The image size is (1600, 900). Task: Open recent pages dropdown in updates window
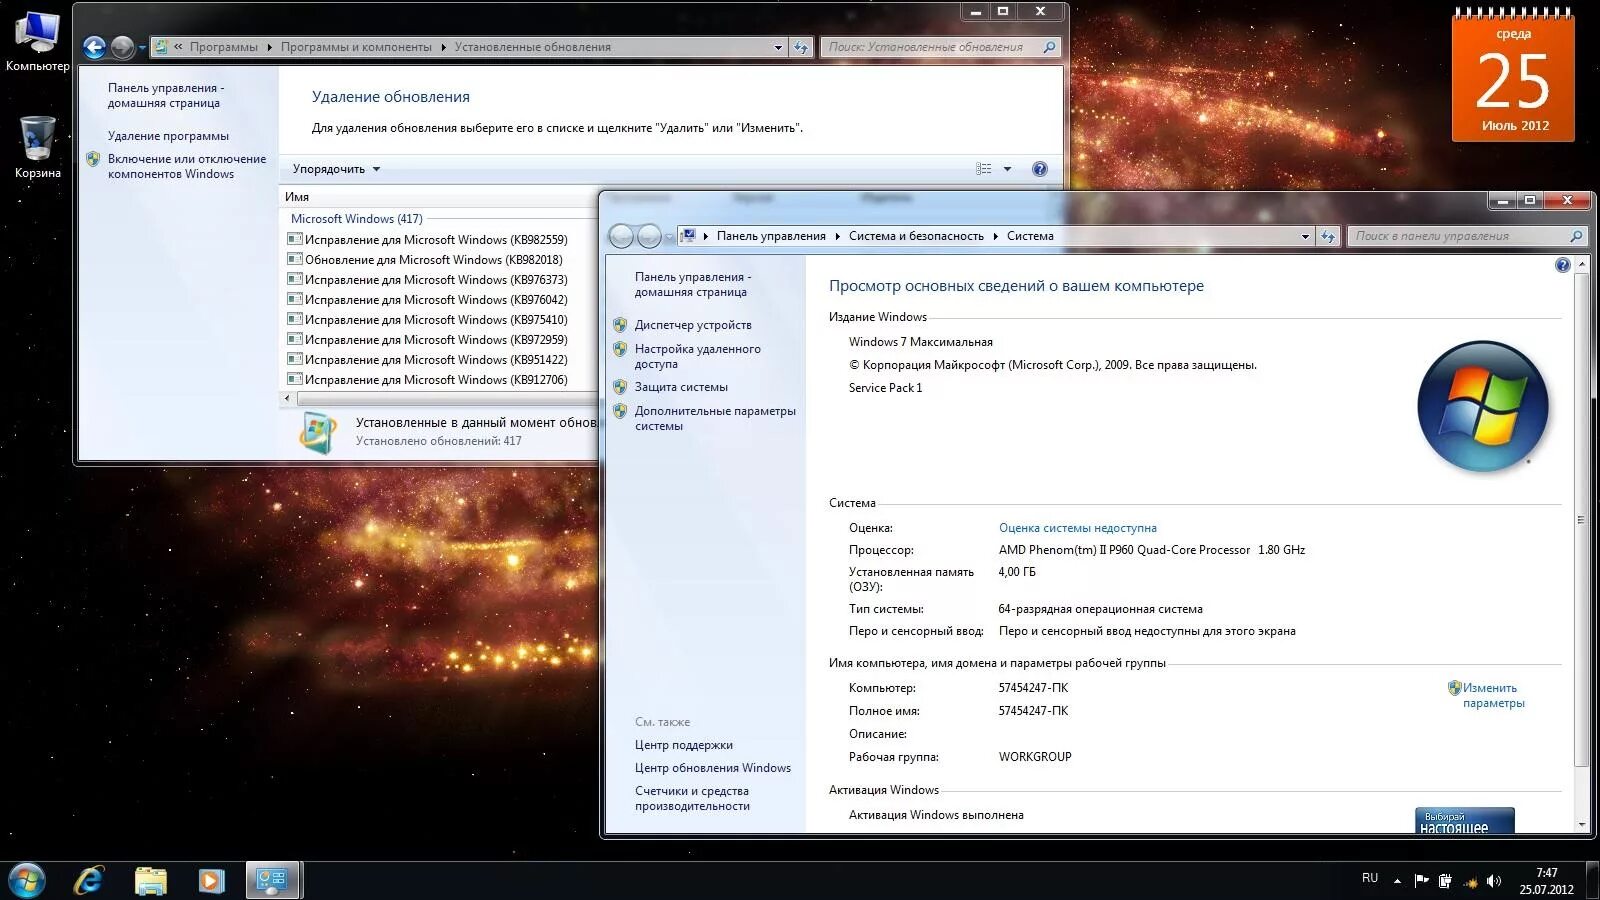click(x=142, y=47)
